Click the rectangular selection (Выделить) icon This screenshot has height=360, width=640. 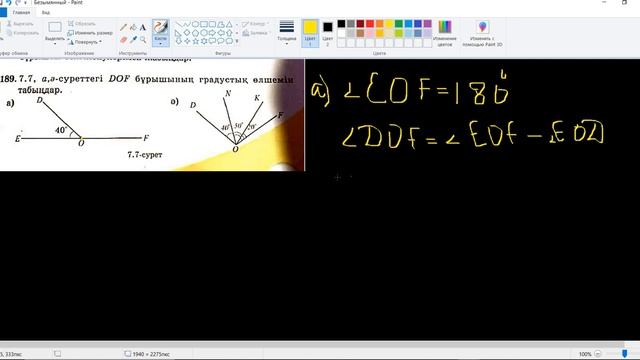pos(55,27)
